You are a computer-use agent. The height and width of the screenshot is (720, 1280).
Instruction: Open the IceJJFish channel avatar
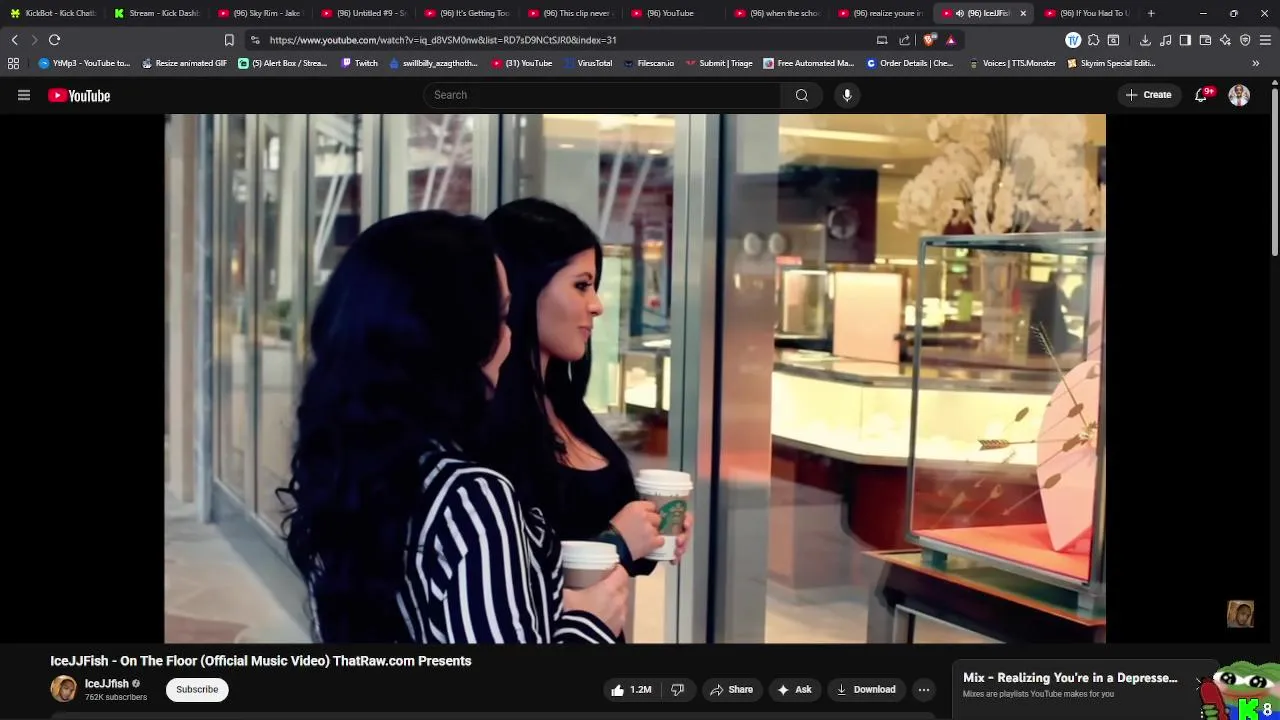(x=64, y=689)
